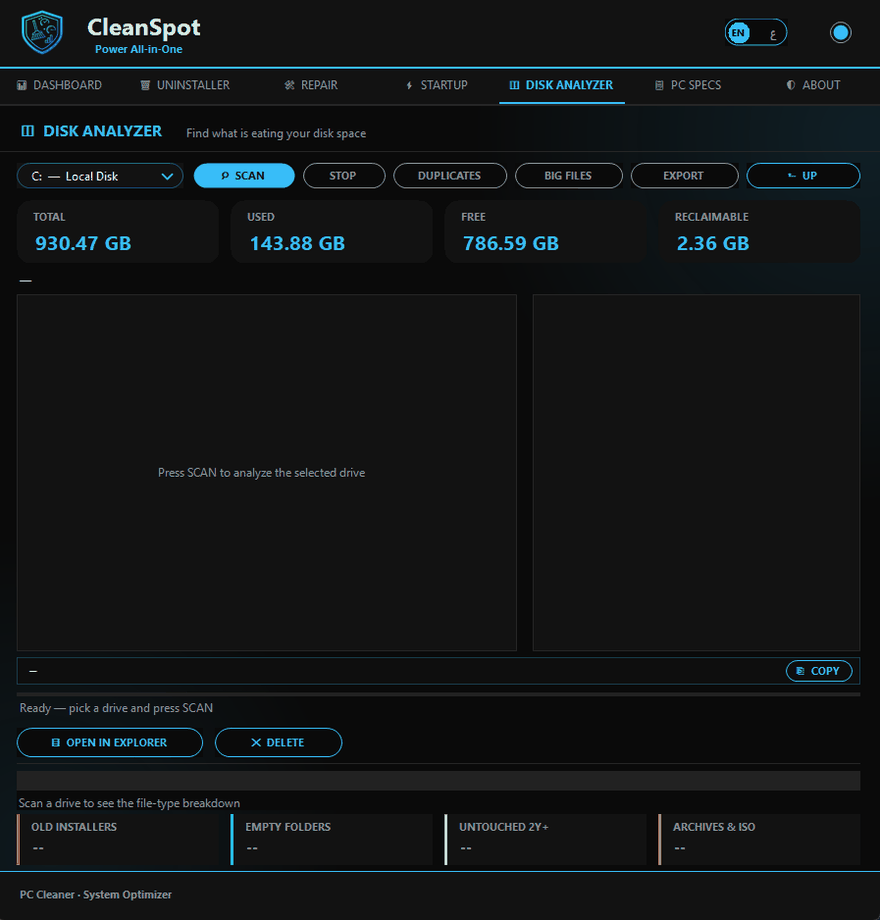Click the CleanSpot shield logo
This screenshot has height=920, width=880.
coord(42,32)
